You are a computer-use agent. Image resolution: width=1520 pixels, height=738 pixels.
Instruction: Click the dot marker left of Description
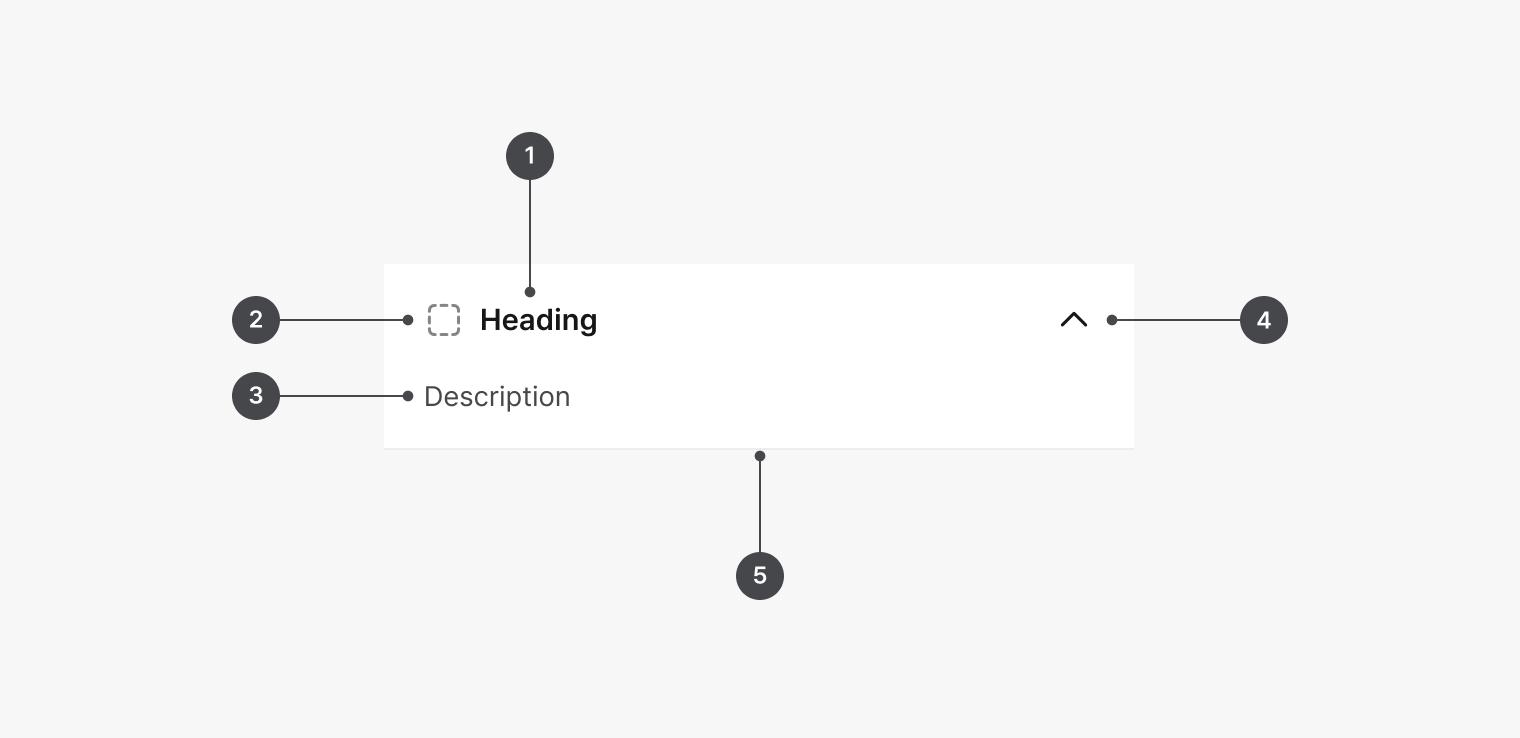(x=408, y=396)
